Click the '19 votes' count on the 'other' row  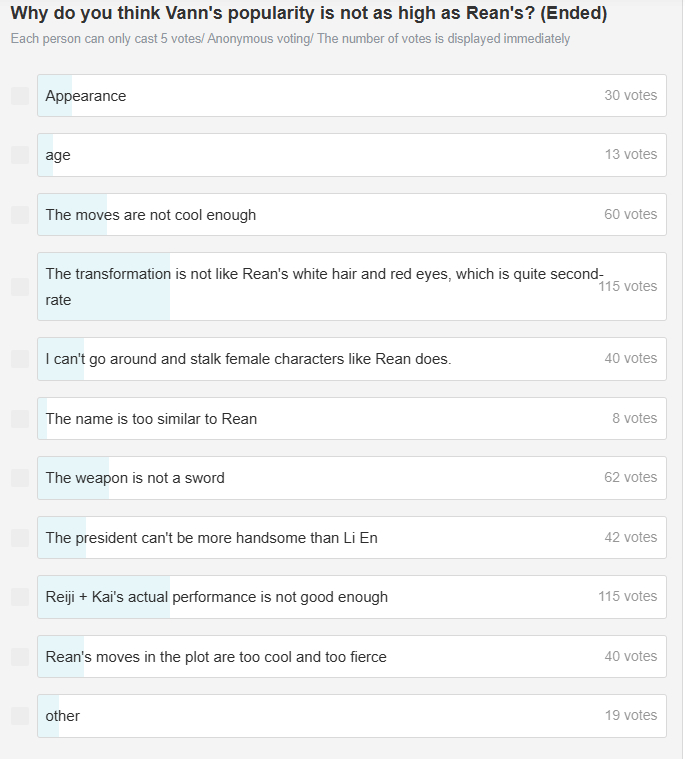[x=630, y=716]
